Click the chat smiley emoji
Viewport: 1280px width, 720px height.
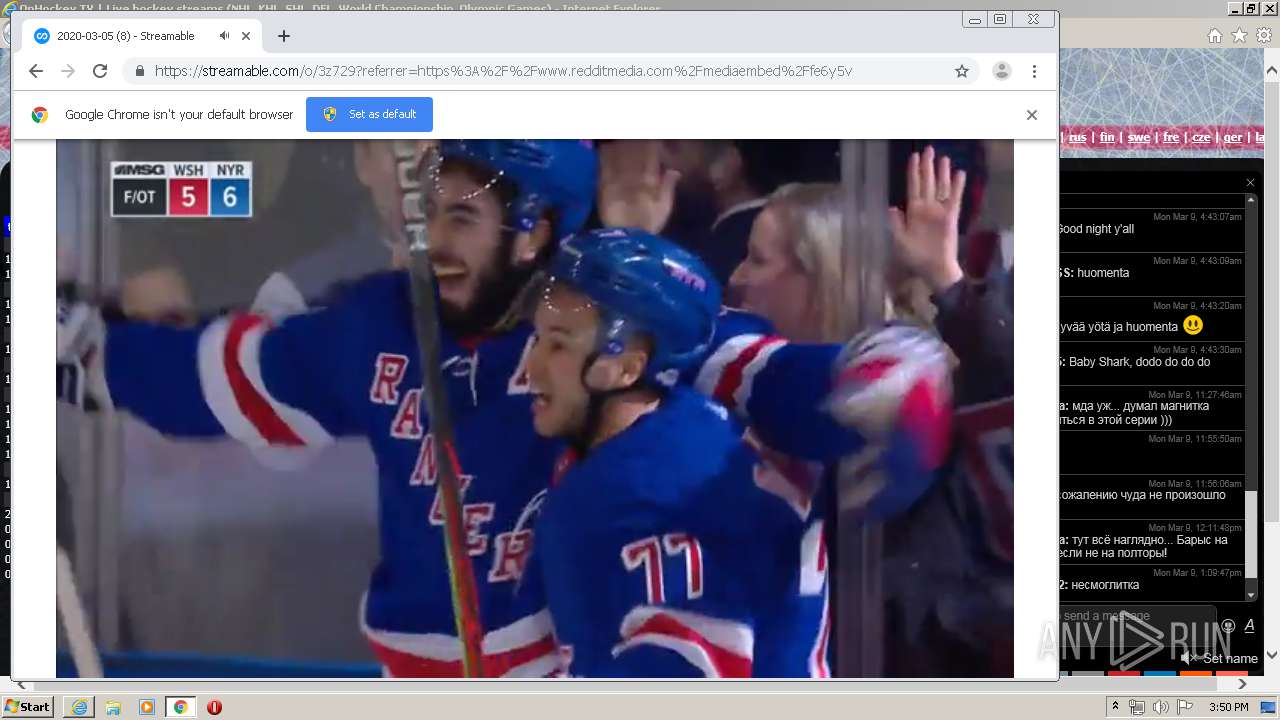(x=1193, y=325)
